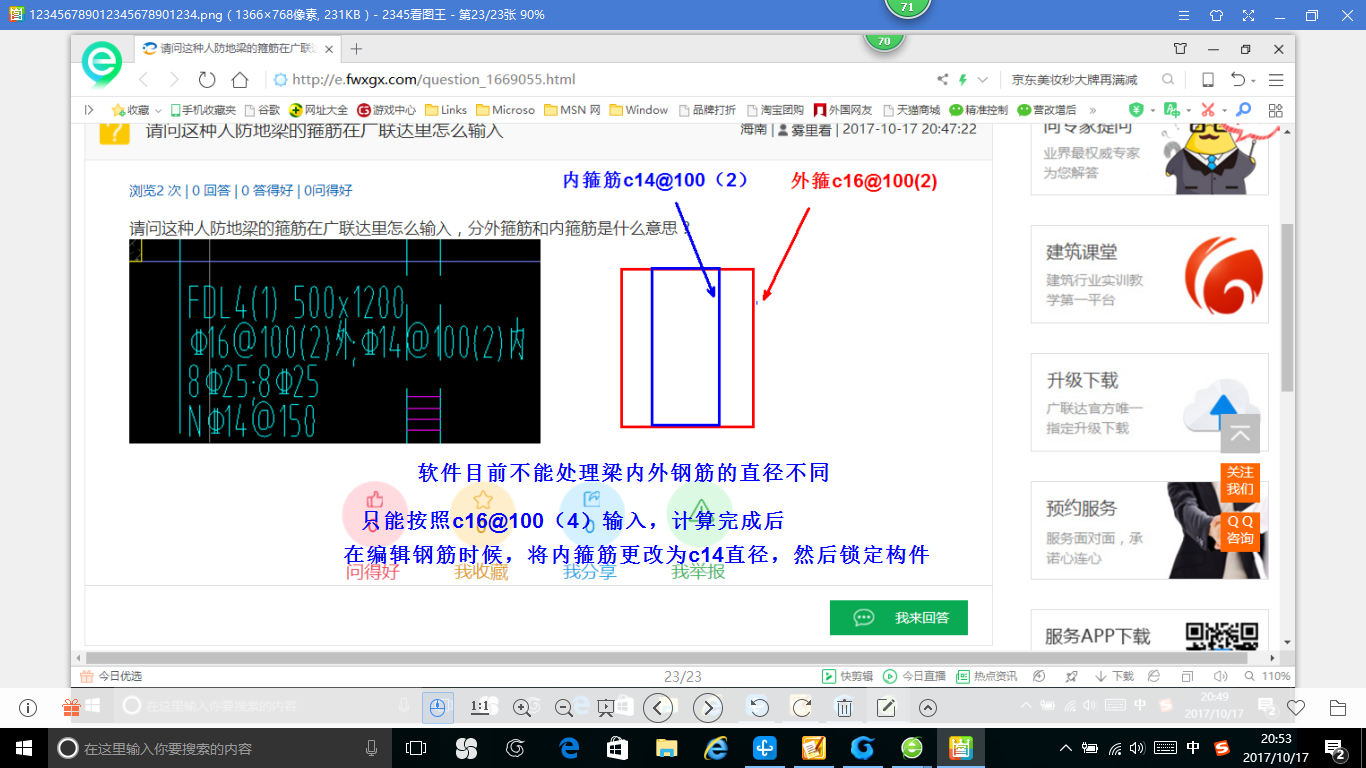
Task: Open the Microso bookmark folder
Action: pos(505,110)
